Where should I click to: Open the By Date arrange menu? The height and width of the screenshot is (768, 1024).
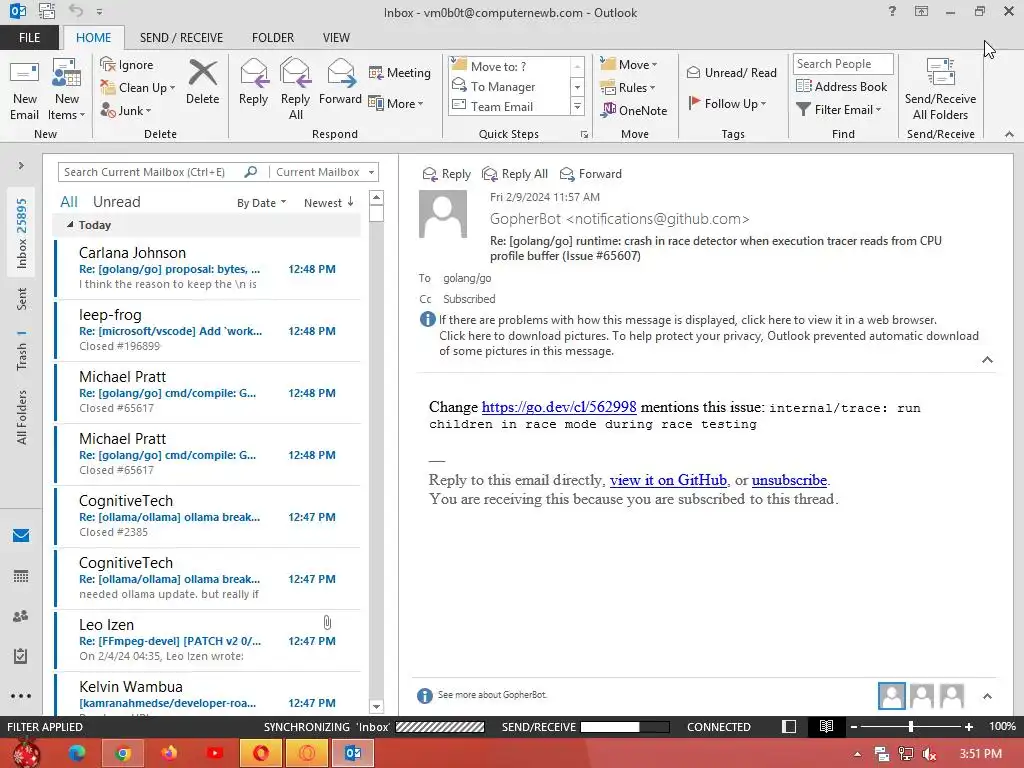261,203
